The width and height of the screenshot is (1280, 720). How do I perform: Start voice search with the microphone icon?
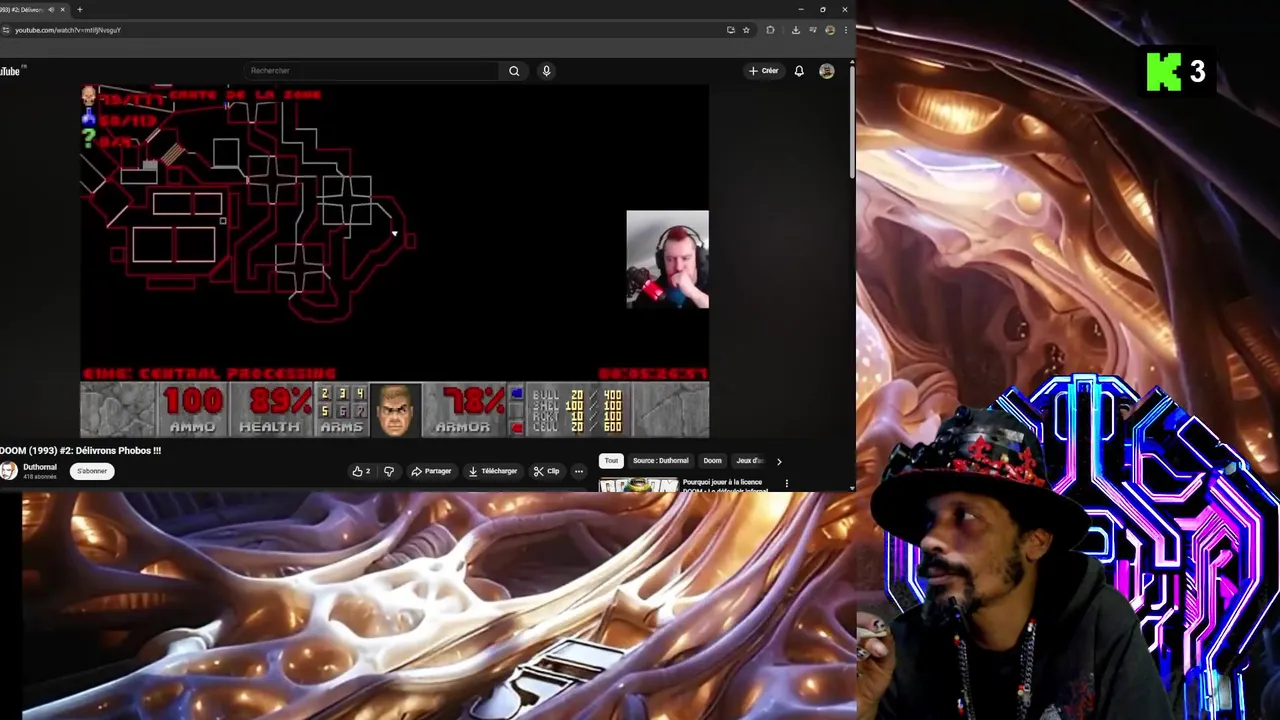(x=546, y=71)
